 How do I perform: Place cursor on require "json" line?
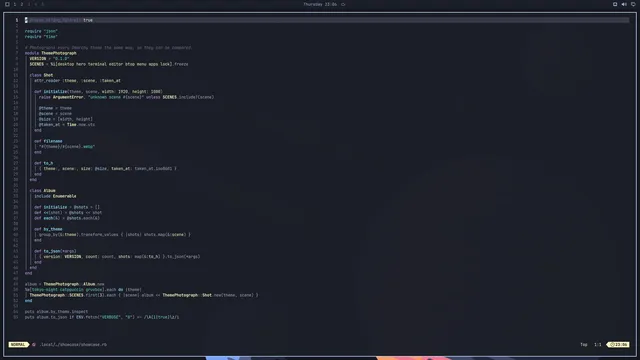click(41, 31)
